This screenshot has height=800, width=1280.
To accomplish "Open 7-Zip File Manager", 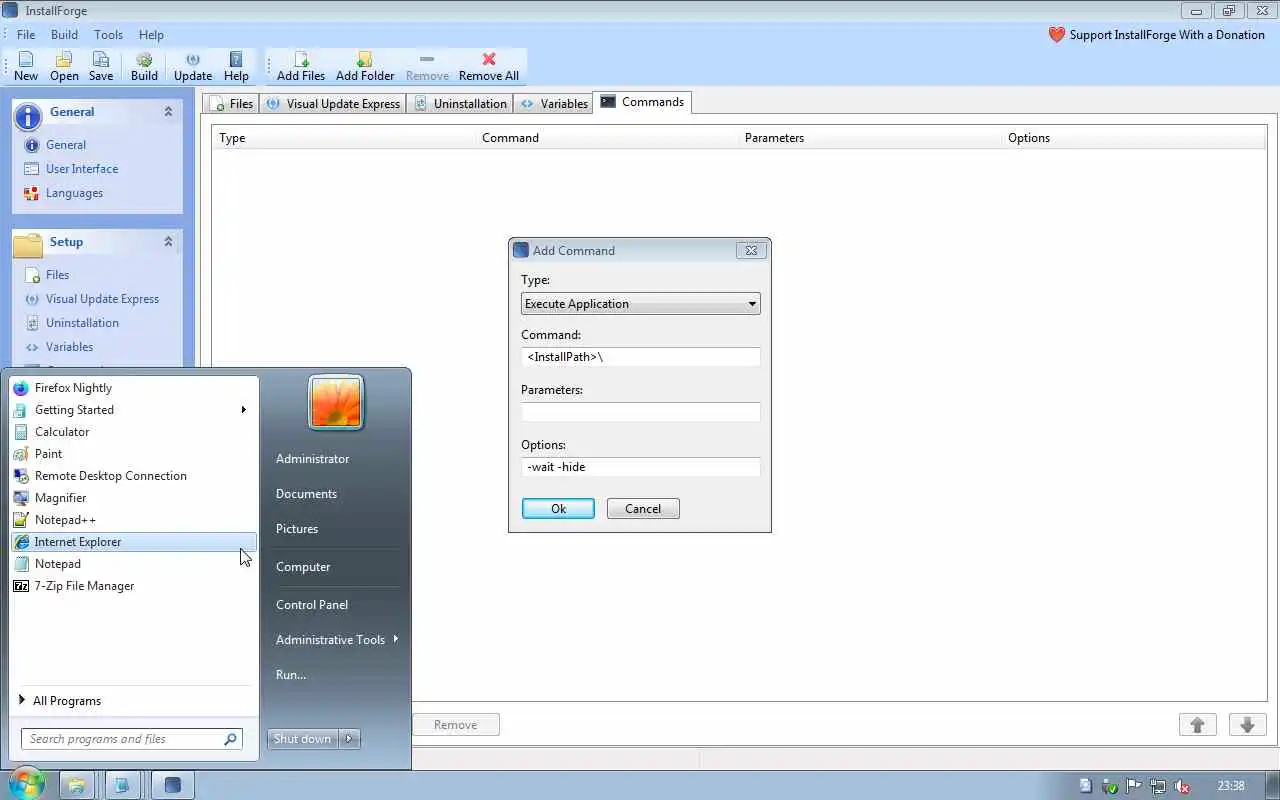I will point(133,586).
